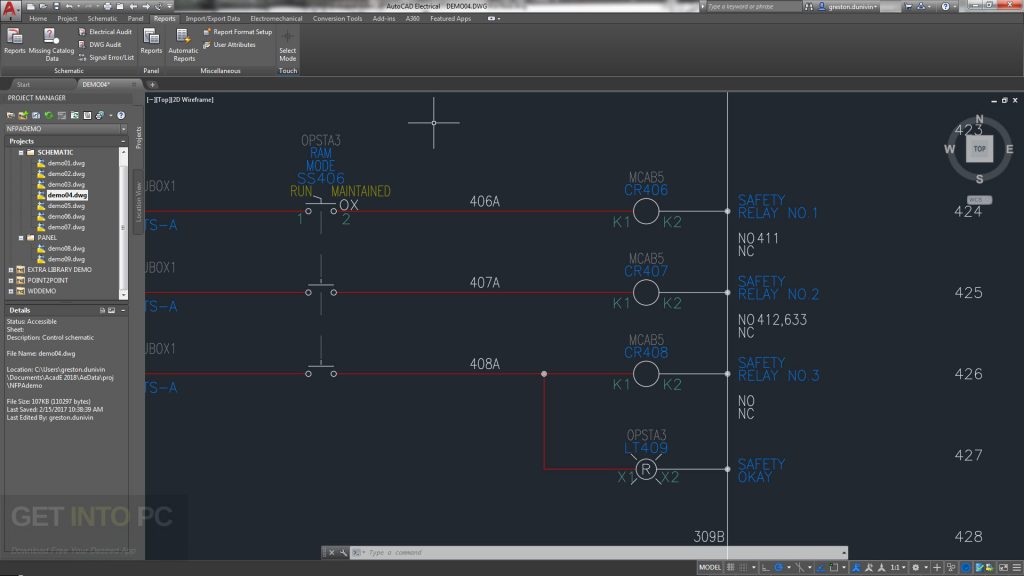
Task: Open the Home ribbon tab
Action: pyautogui.click(x=38, y=18)
